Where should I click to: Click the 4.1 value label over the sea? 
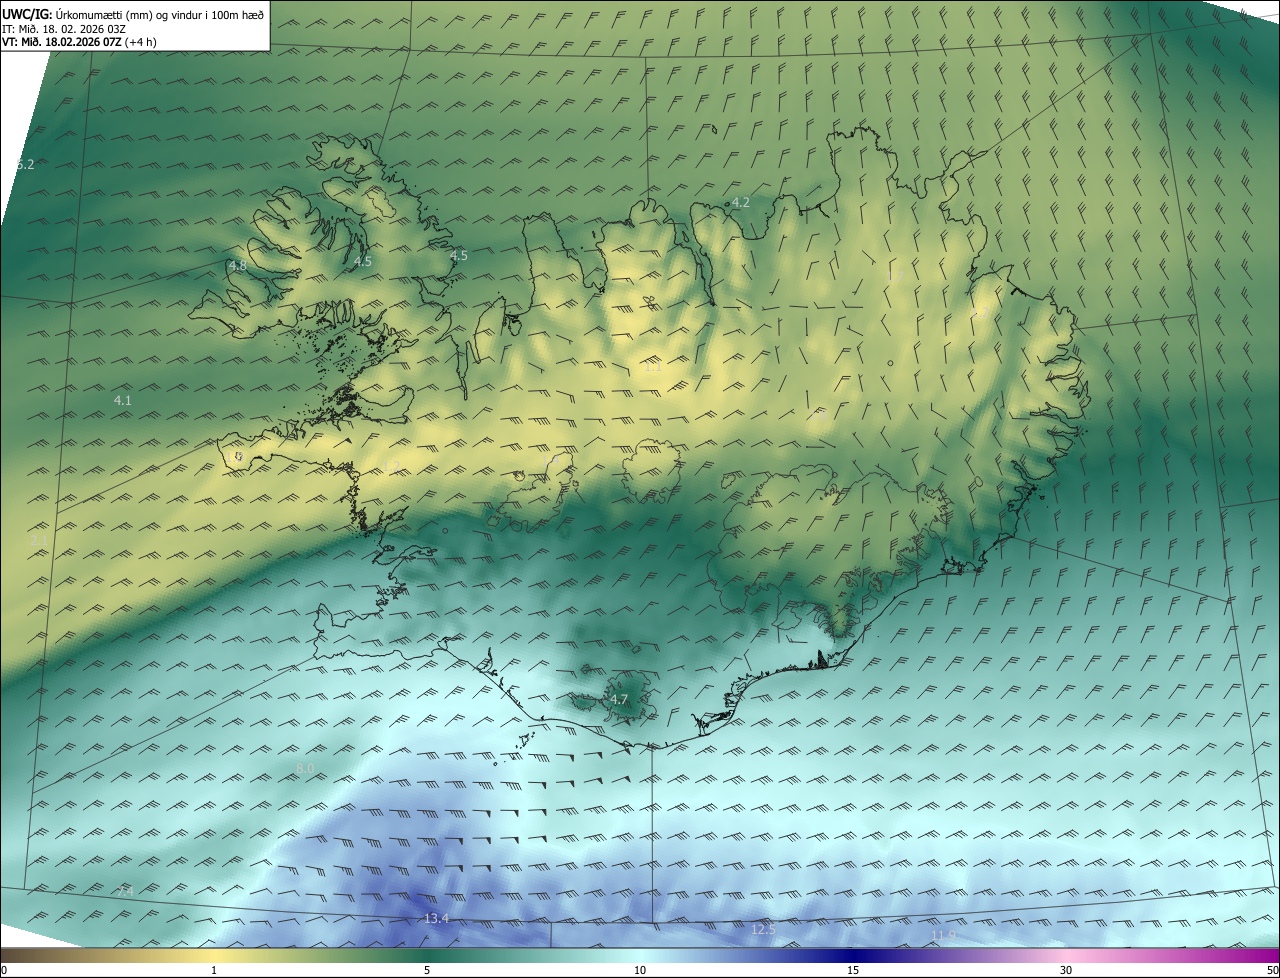(123, 400)
